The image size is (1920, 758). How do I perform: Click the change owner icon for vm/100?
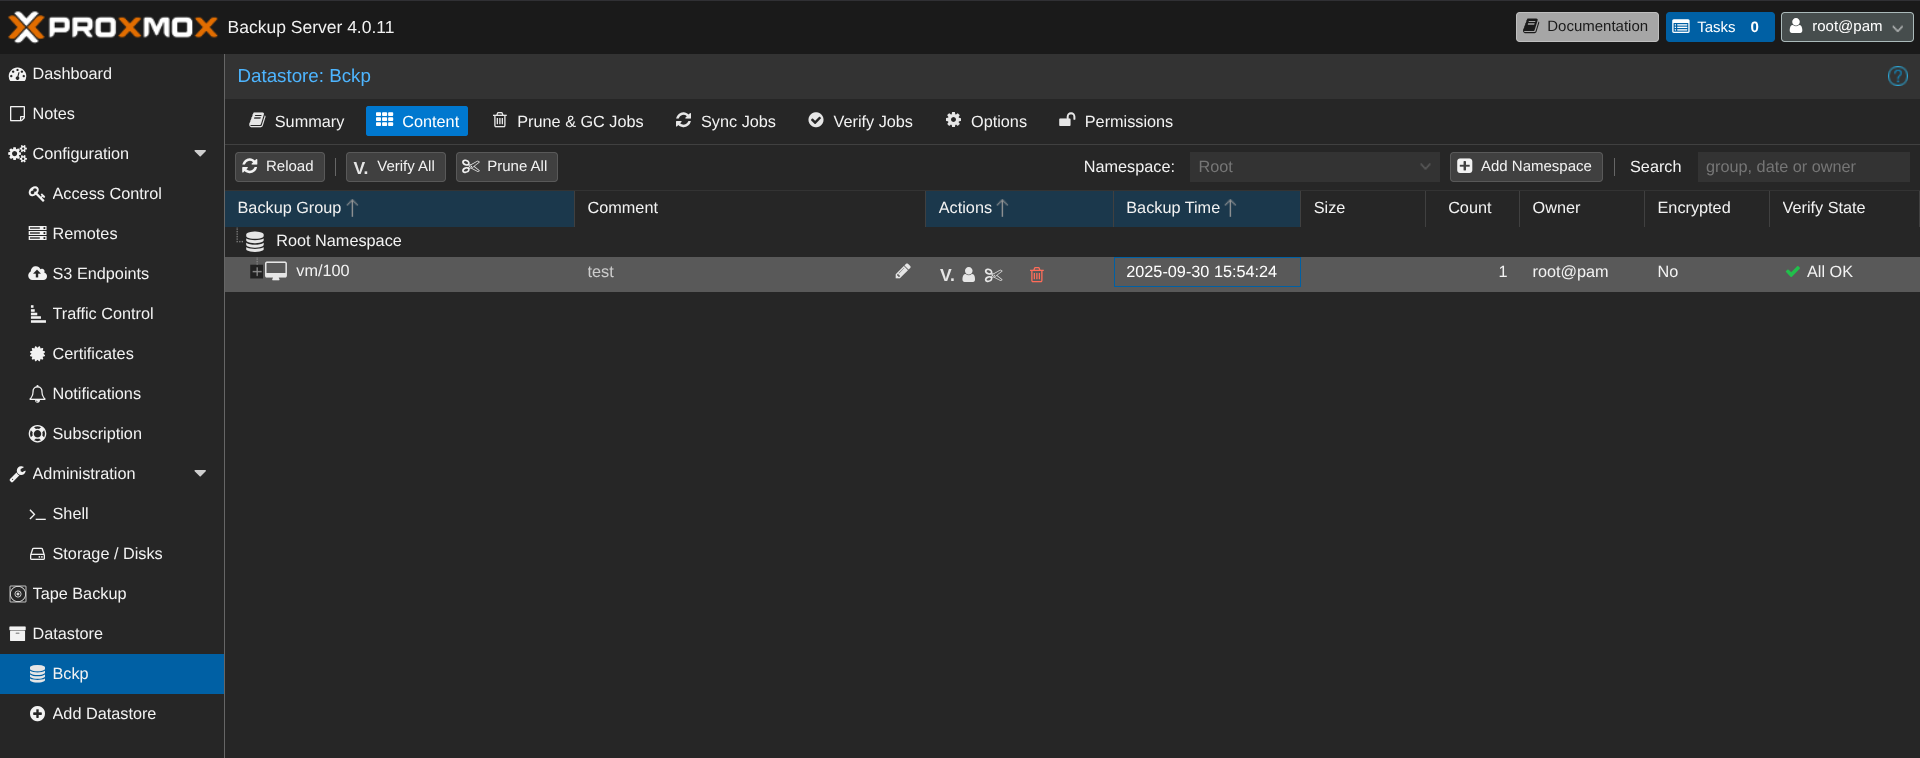969,275
